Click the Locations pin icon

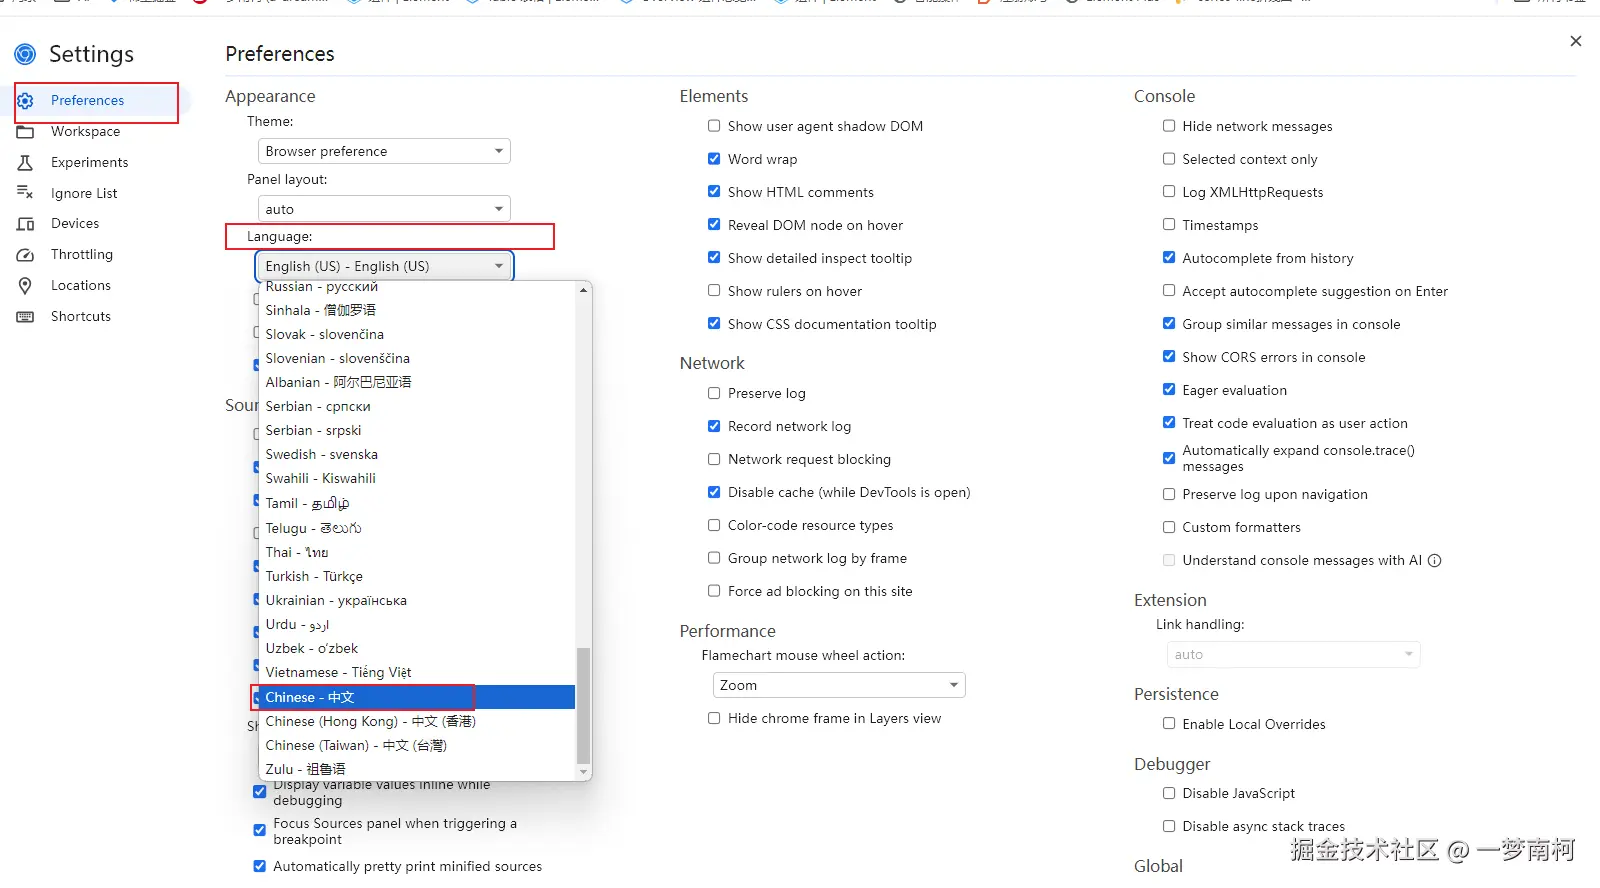[x=26, y=286]
